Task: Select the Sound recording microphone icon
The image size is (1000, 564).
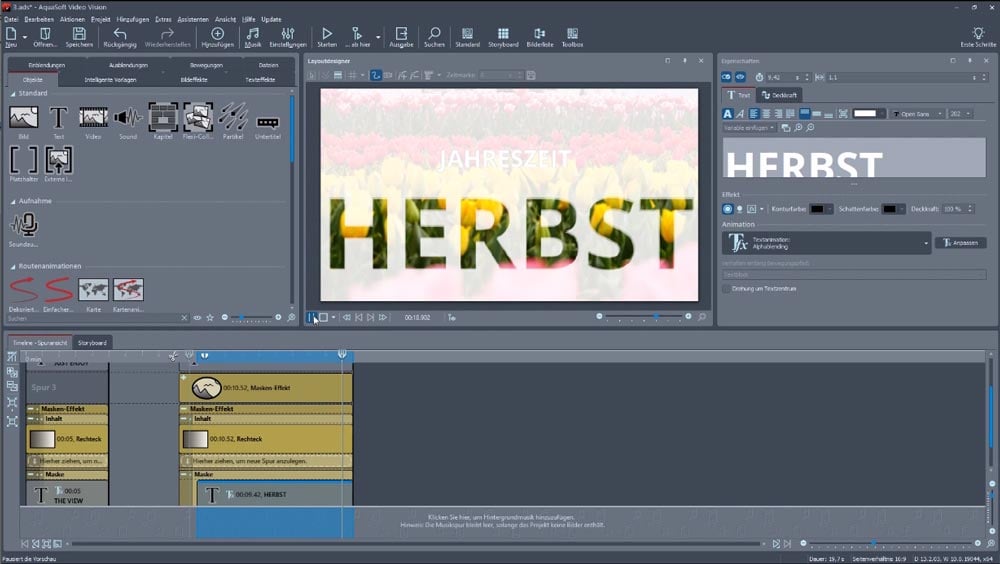Action: coord(24,225)
